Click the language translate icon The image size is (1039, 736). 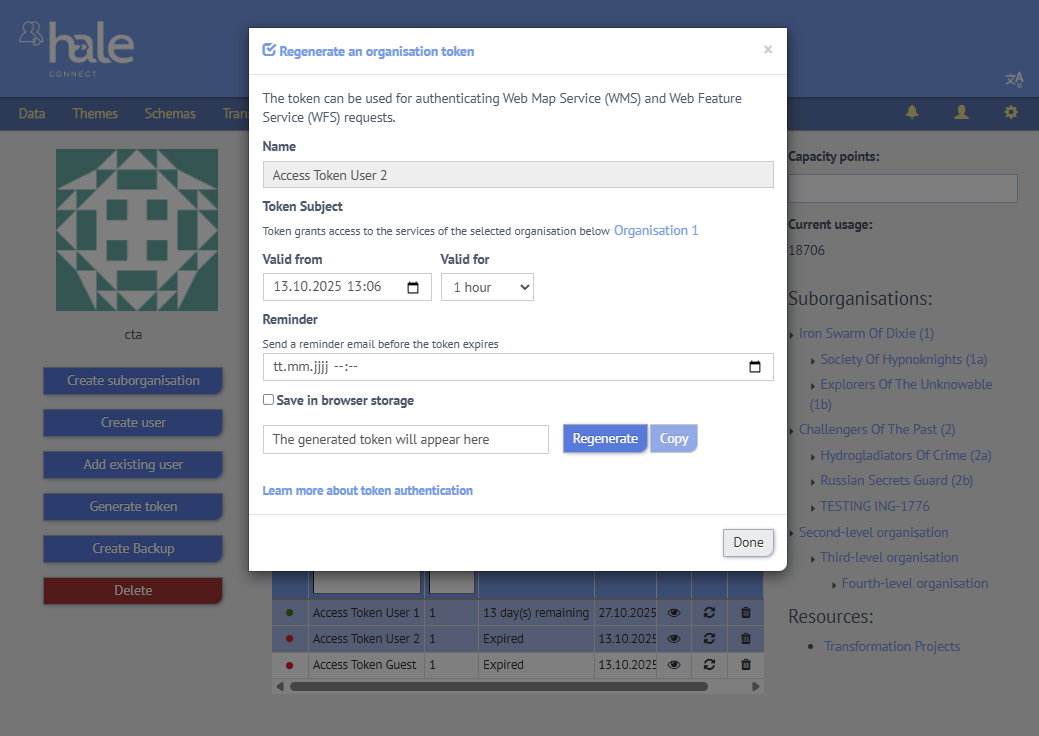click(1014, 80)
